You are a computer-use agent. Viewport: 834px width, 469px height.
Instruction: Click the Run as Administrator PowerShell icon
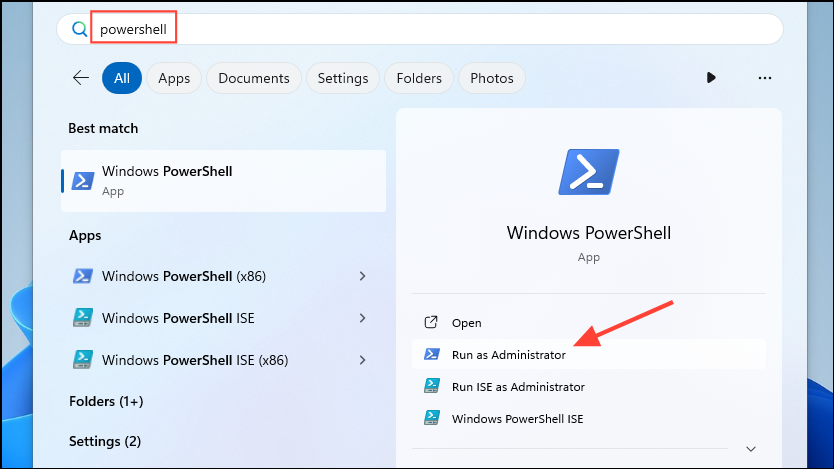point(431,354)
